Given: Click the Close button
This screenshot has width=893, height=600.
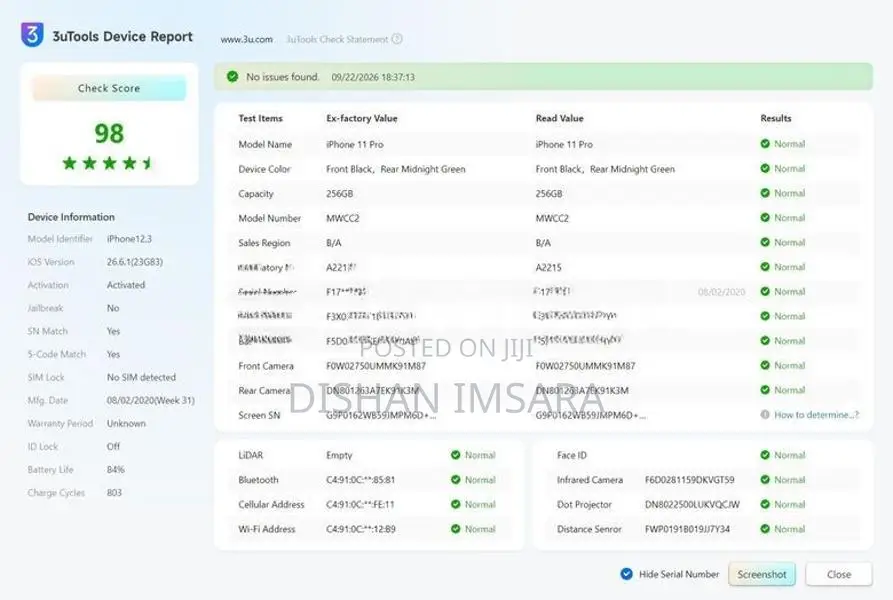Looking at the screenshot, I should coord(838,574).
